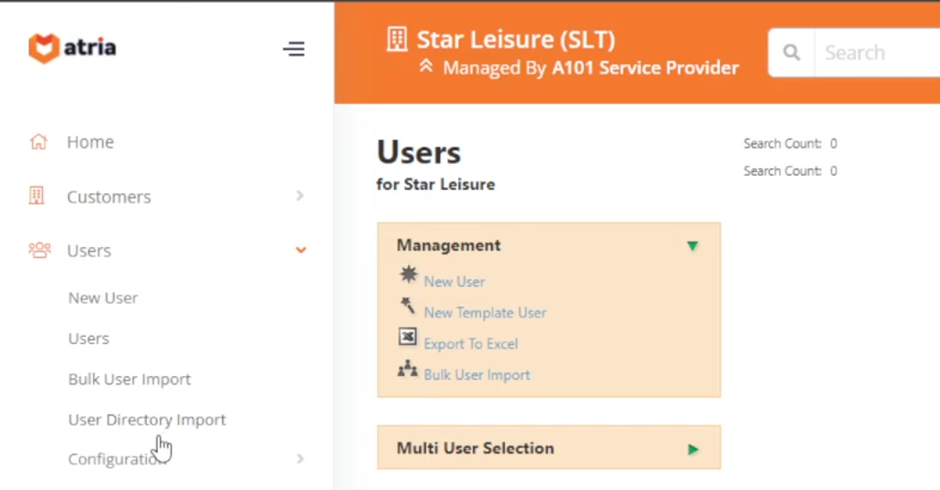Click A101 Service Provider in header

click(645, 68)
